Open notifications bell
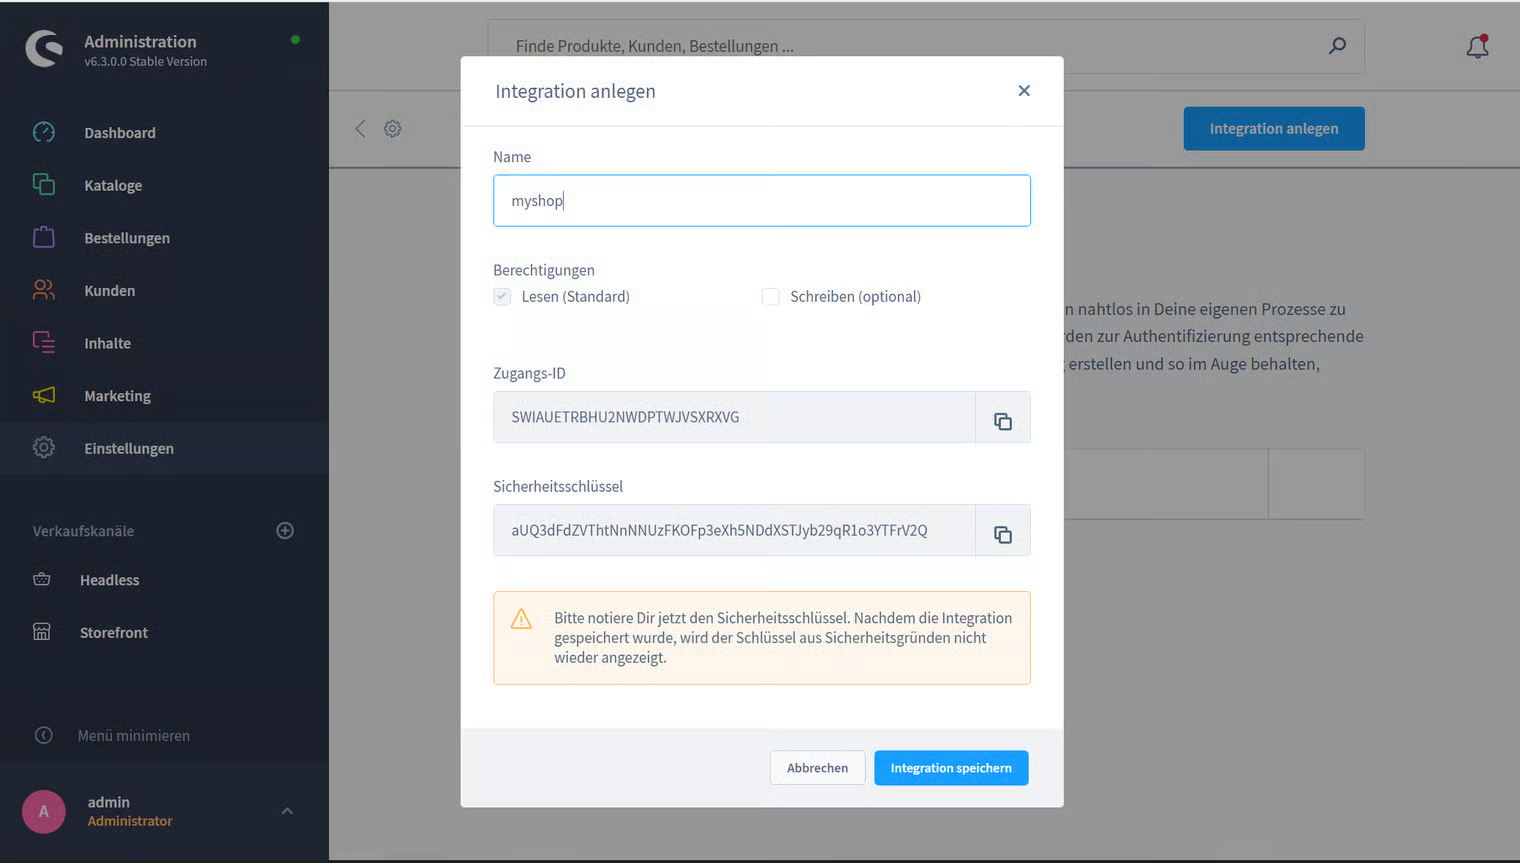1520x863 pixels. coord(1477,46)
